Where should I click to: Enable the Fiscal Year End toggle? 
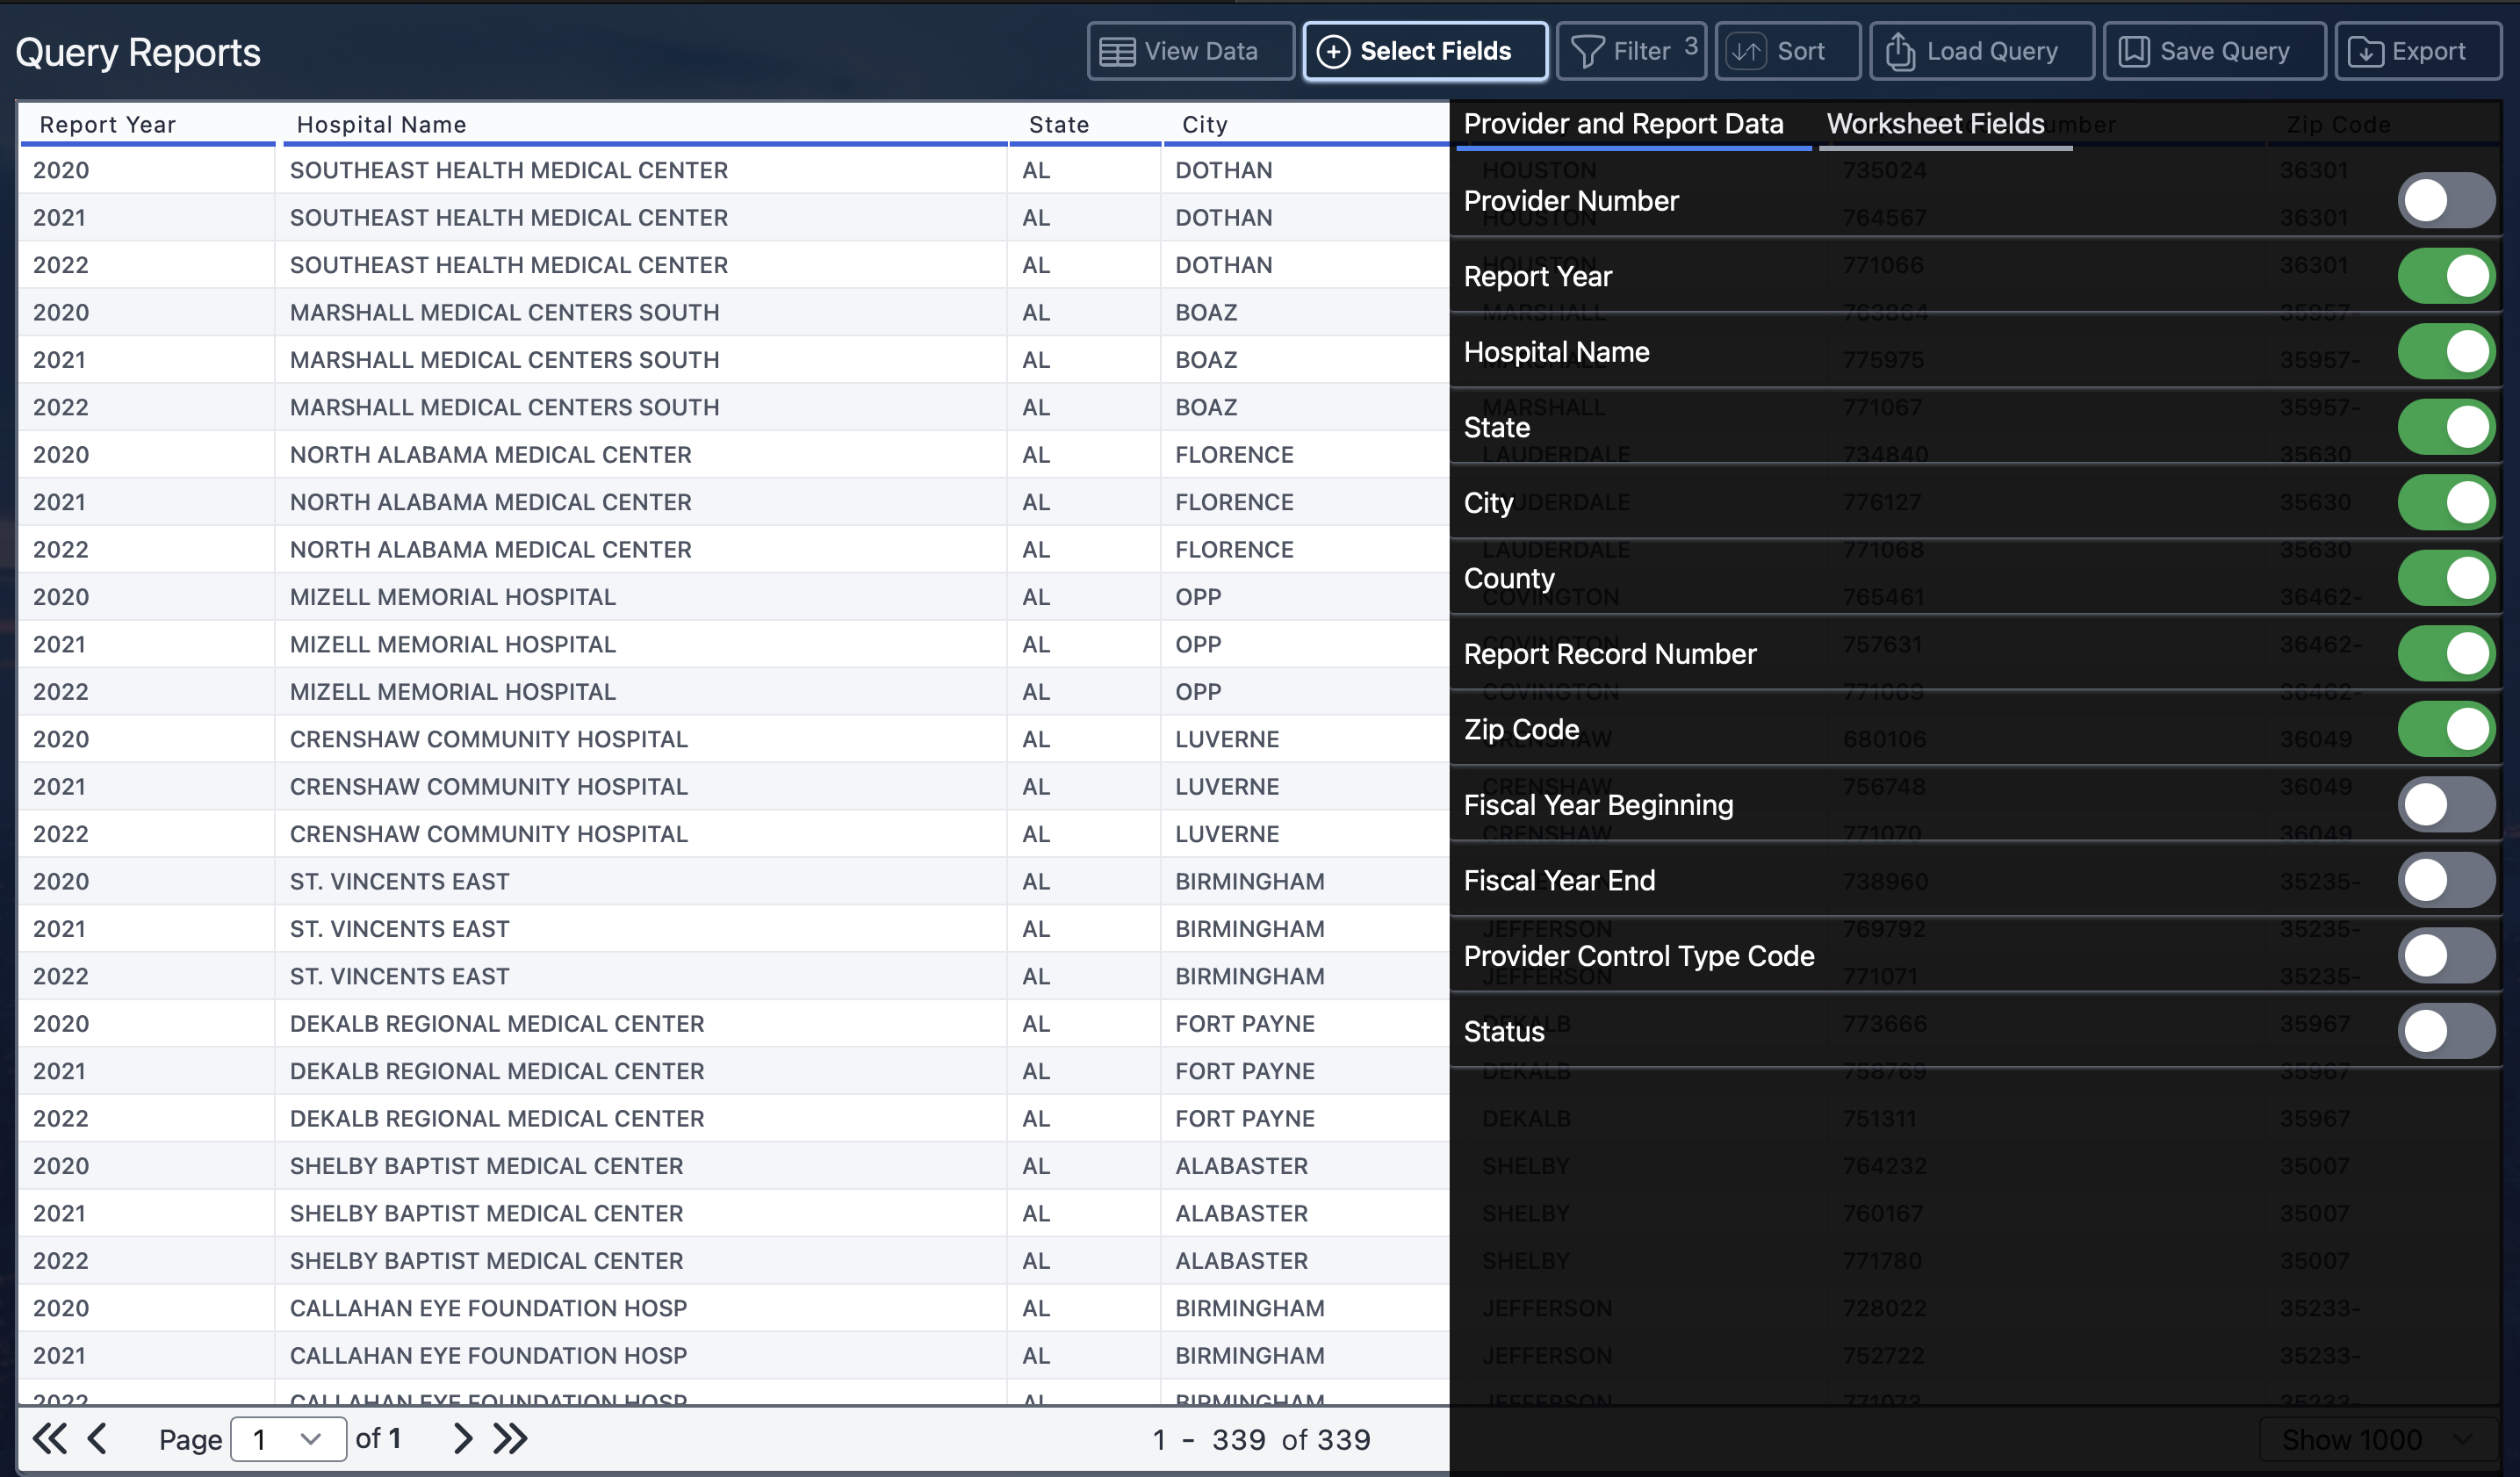(2446, 880)
